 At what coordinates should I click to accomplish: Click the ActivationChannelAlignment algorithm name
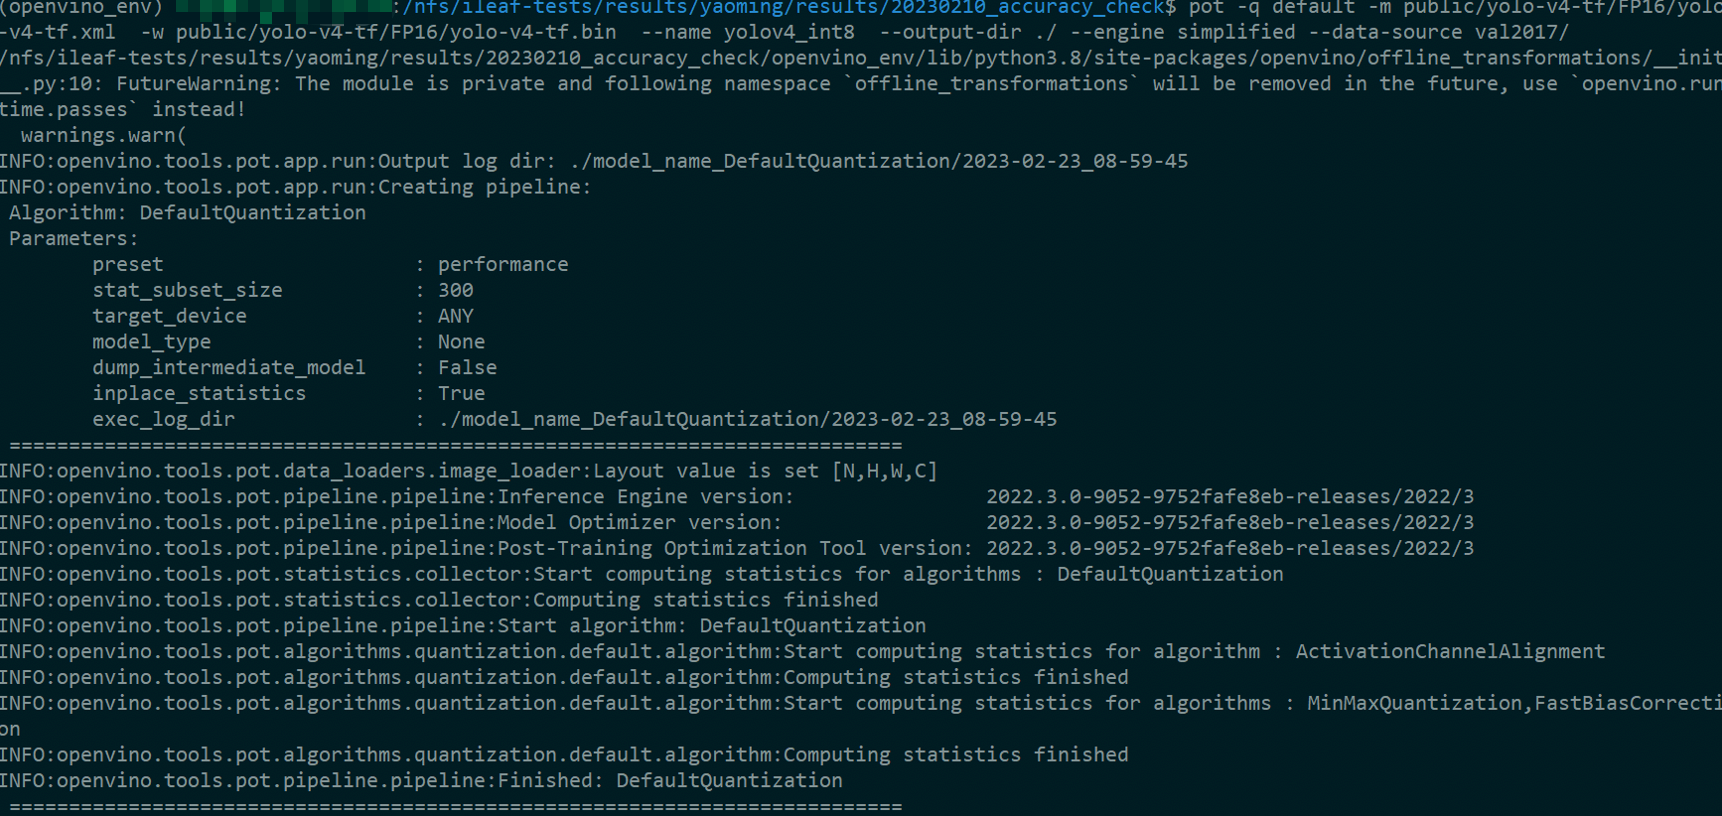pyautogui.click(x=1450, y=652)
